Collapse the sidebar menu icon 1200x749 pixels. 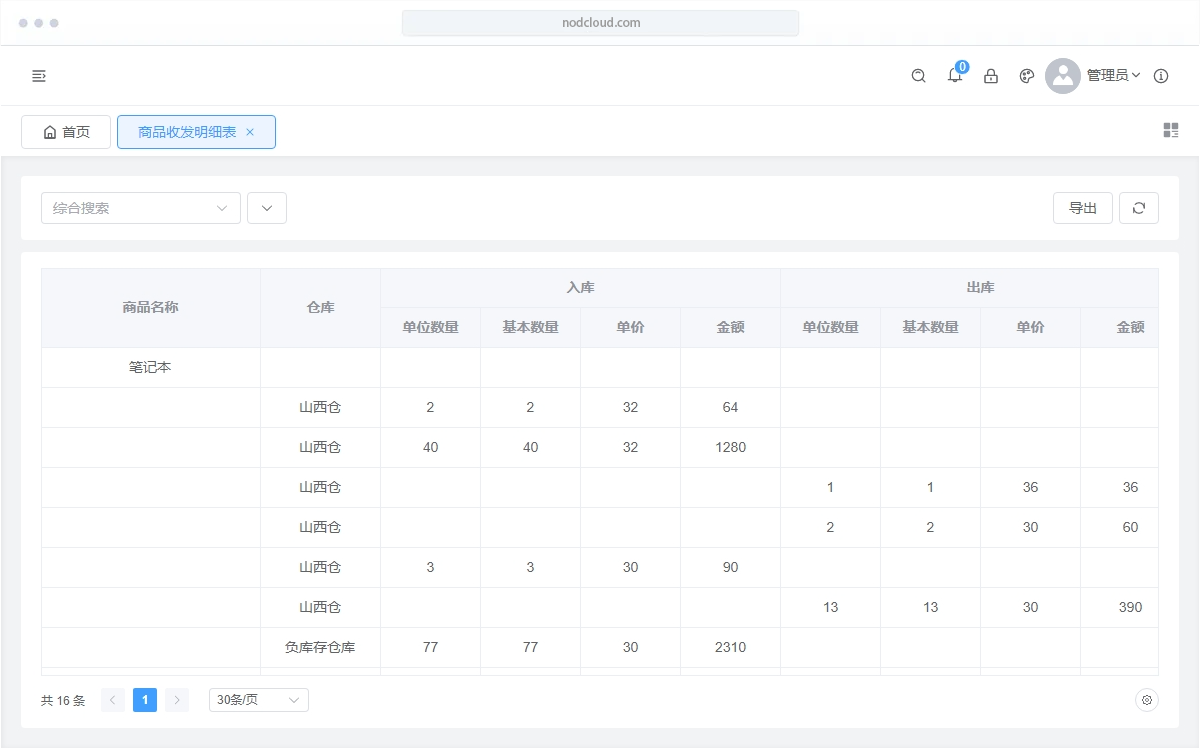tap(39, 76)
